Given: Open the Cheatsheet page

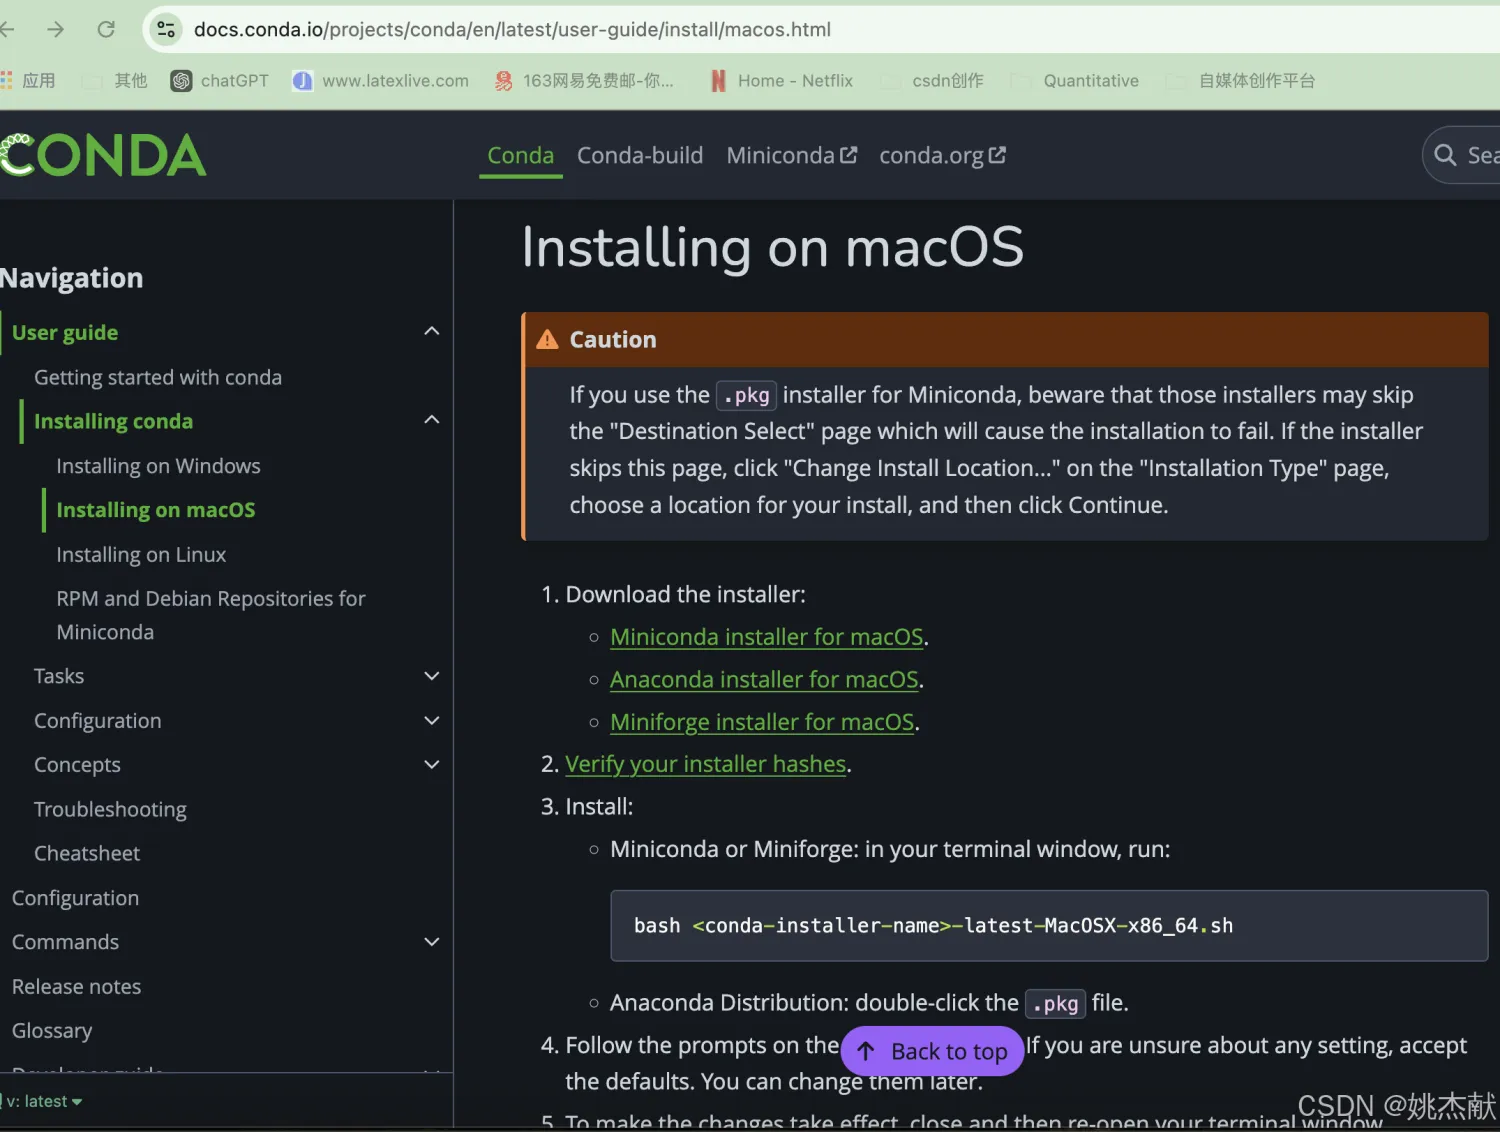Looking at the screenshot, I should click(x=87, y=853).
